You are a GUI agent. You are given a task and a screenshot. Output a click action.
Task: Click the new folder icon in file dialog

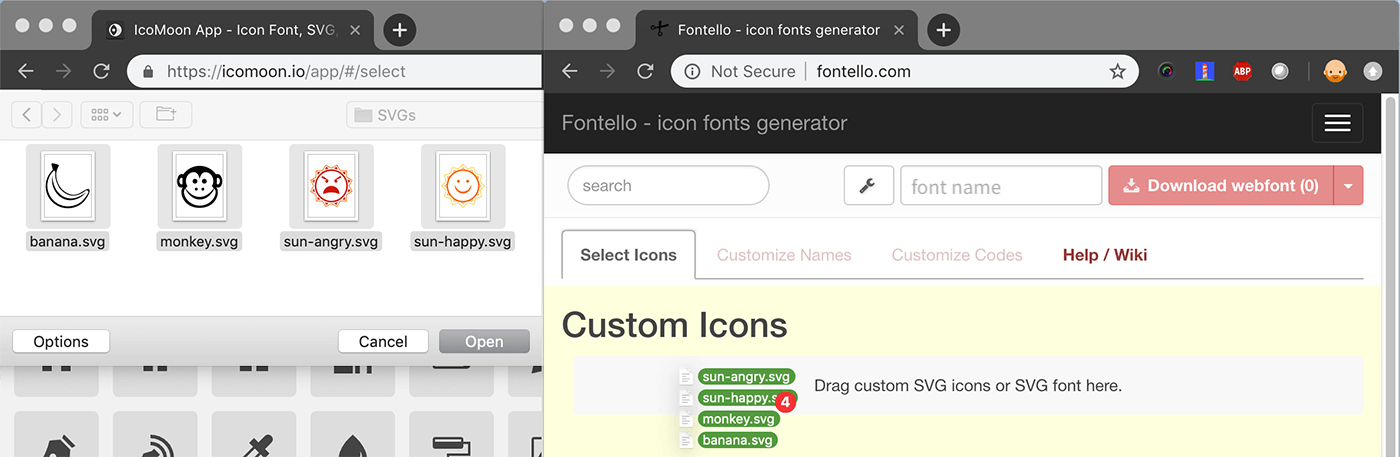[x=166, y=115]
